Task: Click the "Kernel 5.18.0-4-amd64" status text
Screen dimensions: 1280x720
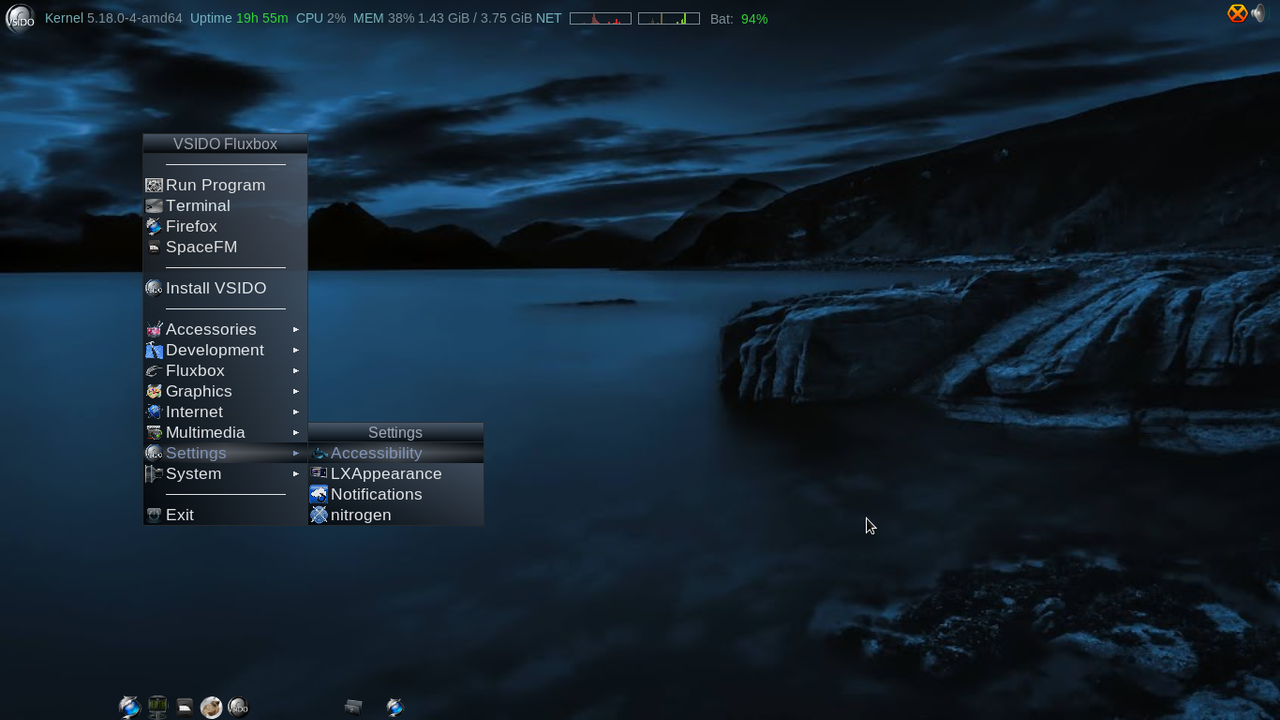Action: coord(114,18)
